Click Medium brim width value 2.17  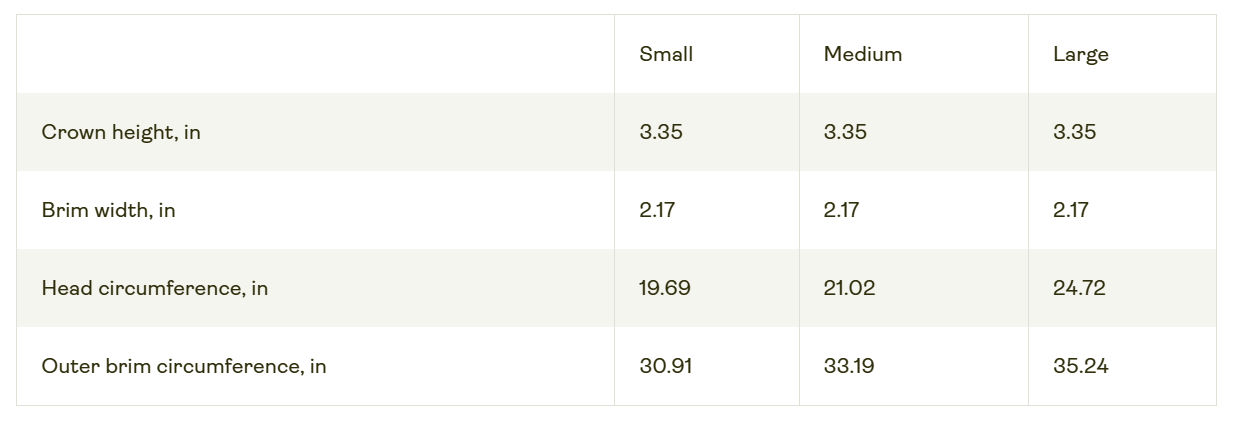click(x=841, y=210)
